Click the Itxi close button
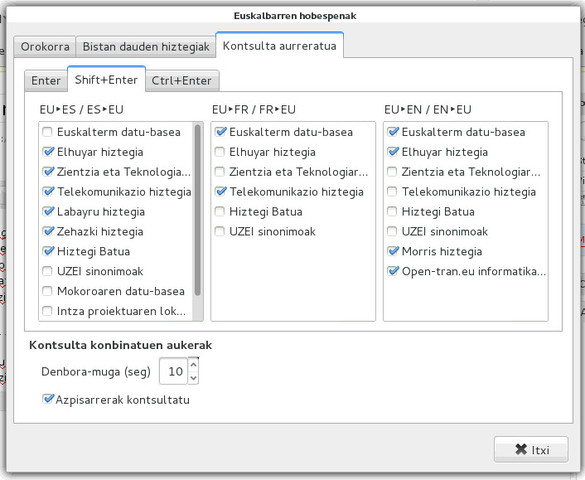The image size is (585, 480). pyautogui.click(x=531, y=449)
